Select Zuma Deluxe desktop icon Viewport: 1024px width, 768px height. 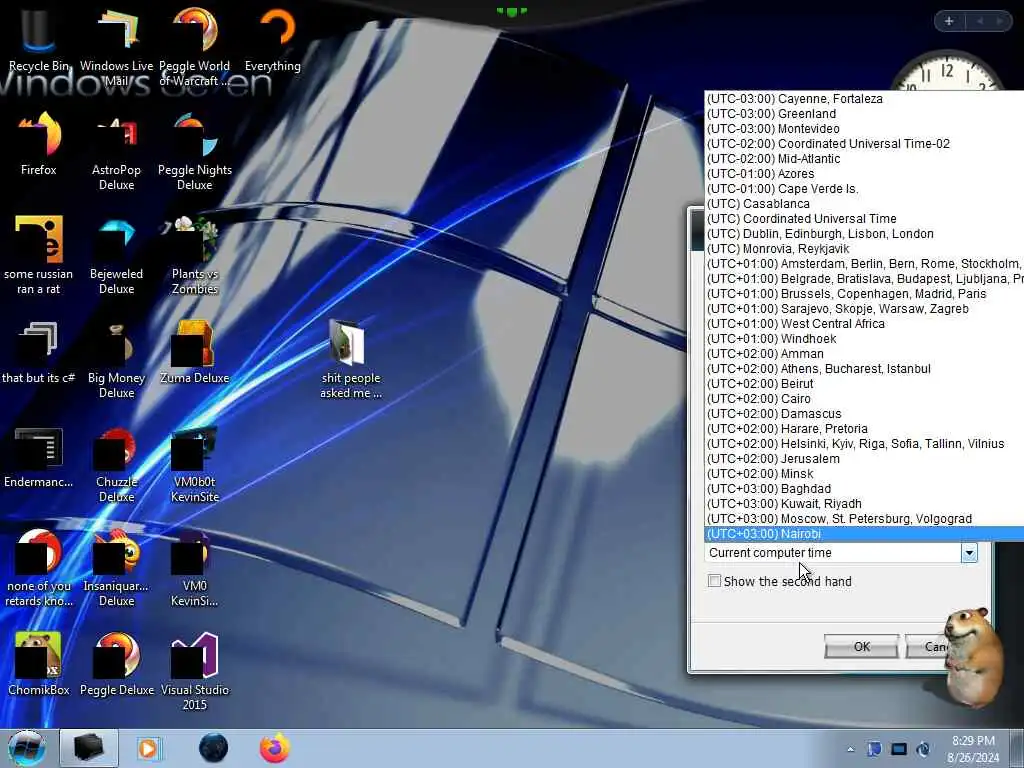click(195, 353)
